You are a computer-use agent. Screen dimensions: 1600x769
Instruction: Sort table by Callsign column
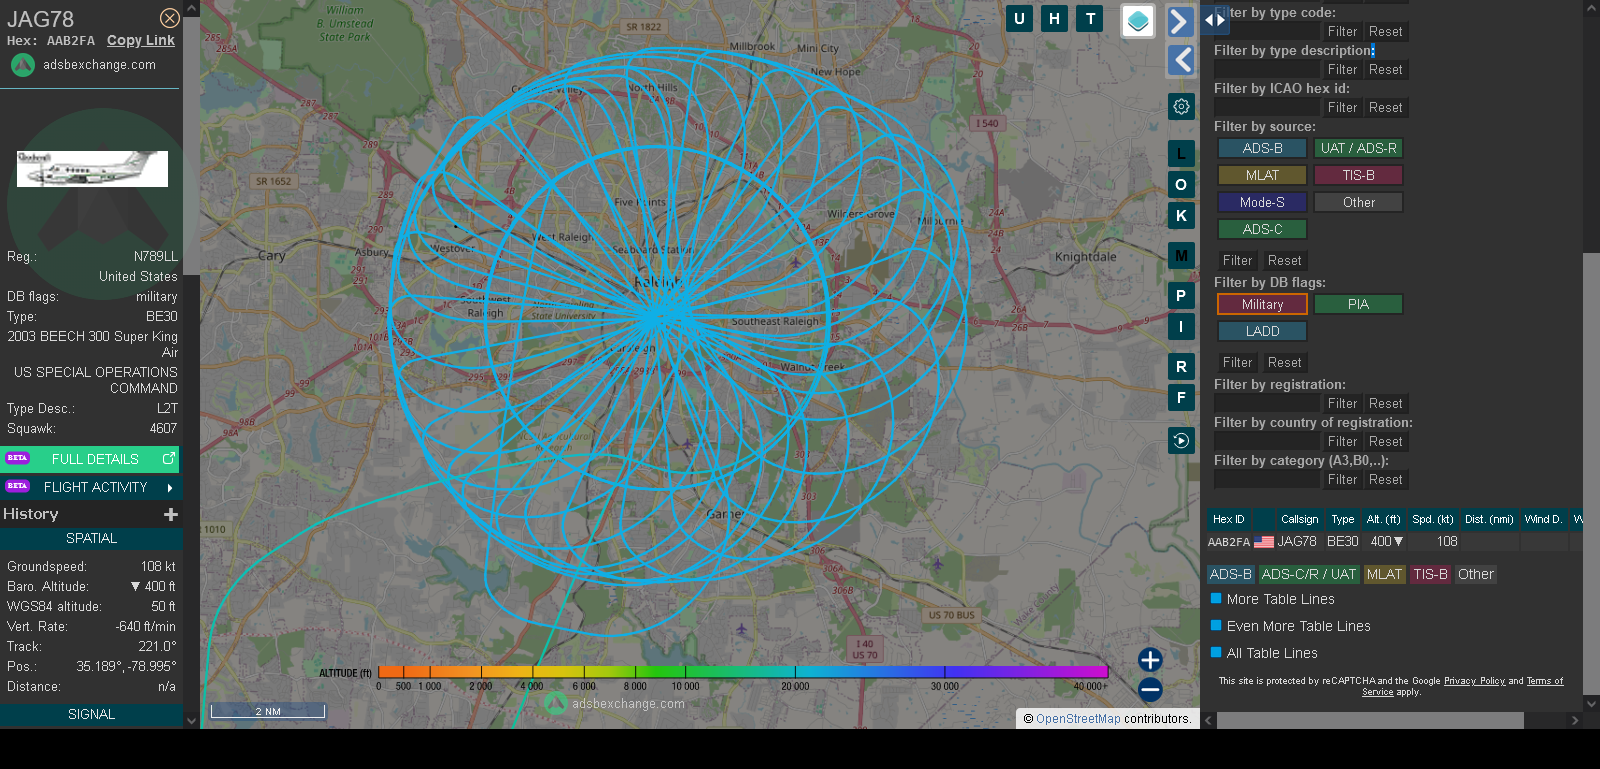click(1300, 519)
